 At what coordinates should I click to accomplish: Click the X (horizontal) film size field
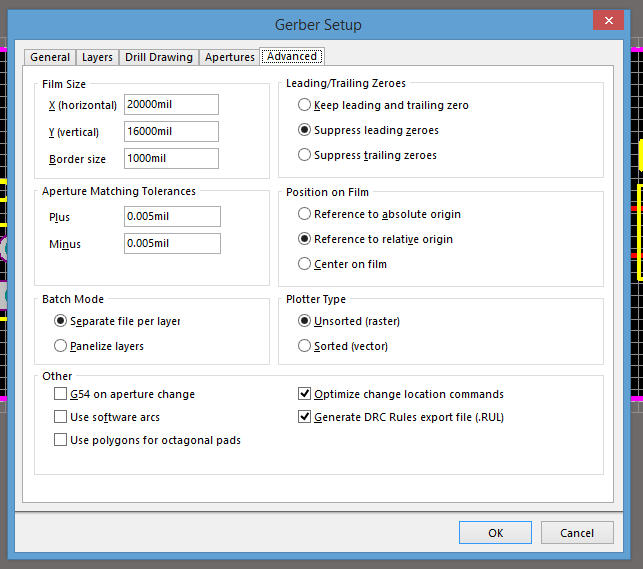point(171,105)
